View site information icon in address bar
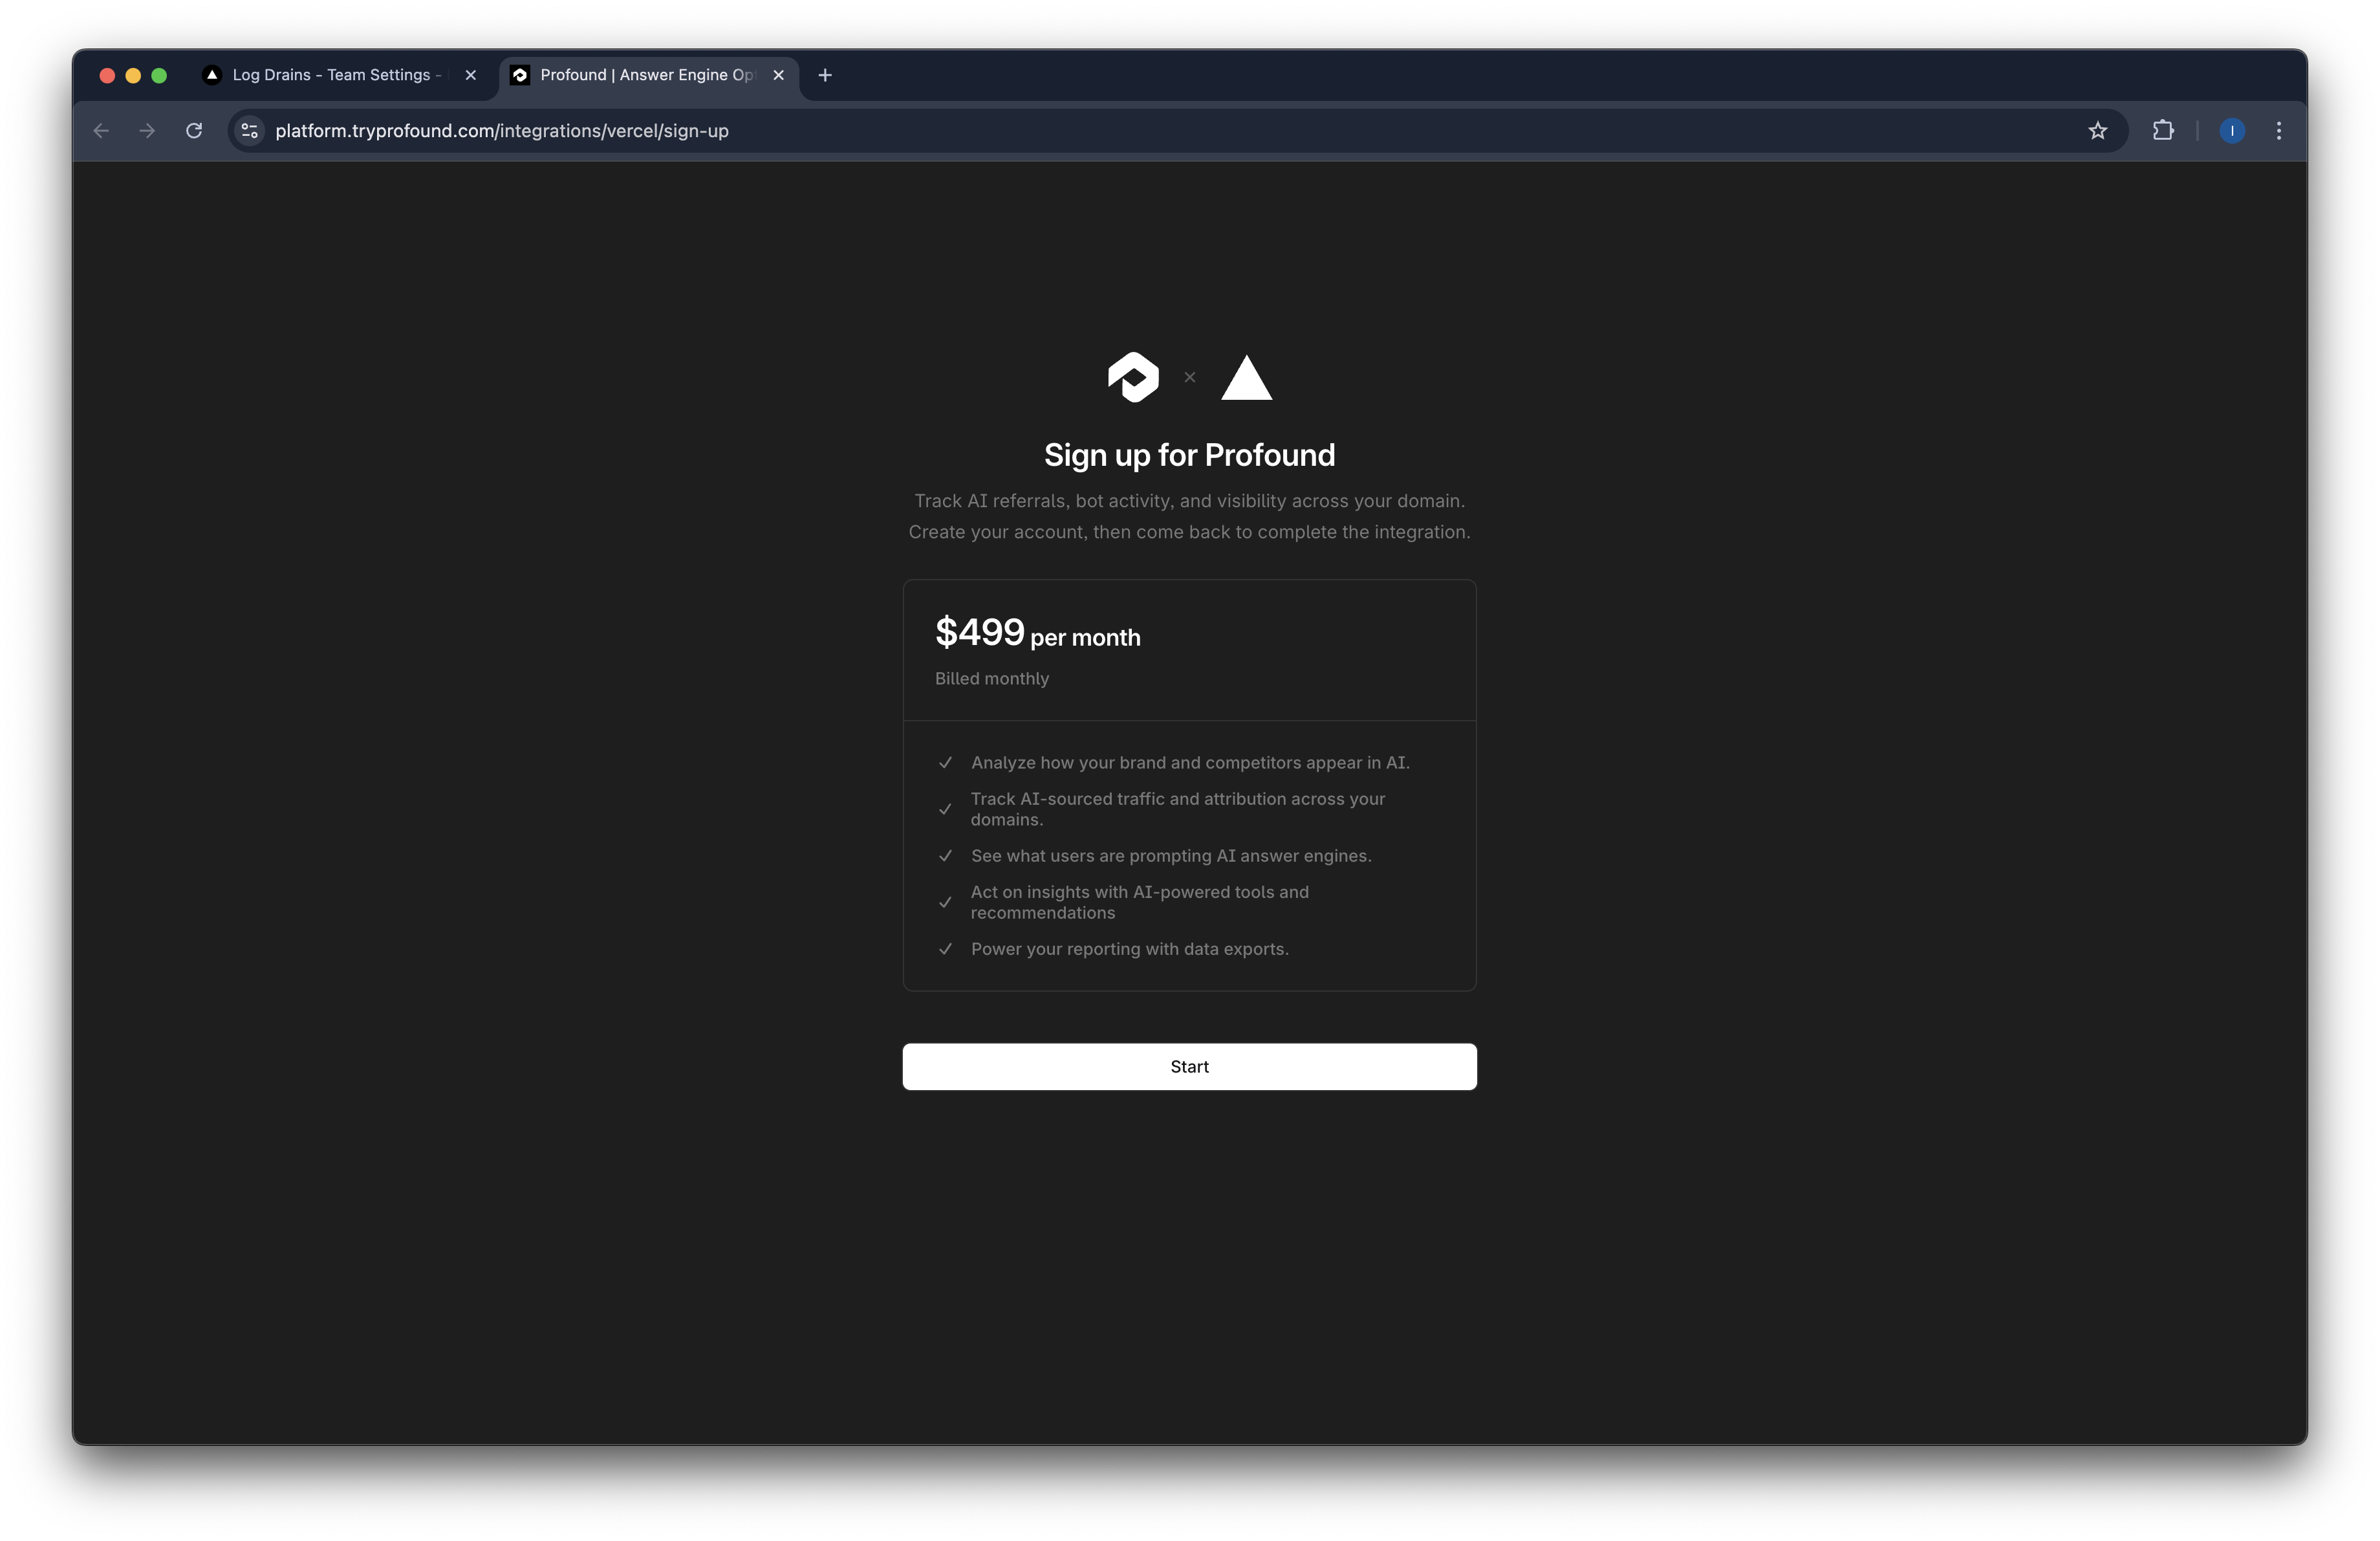 (x=250, y=131)
